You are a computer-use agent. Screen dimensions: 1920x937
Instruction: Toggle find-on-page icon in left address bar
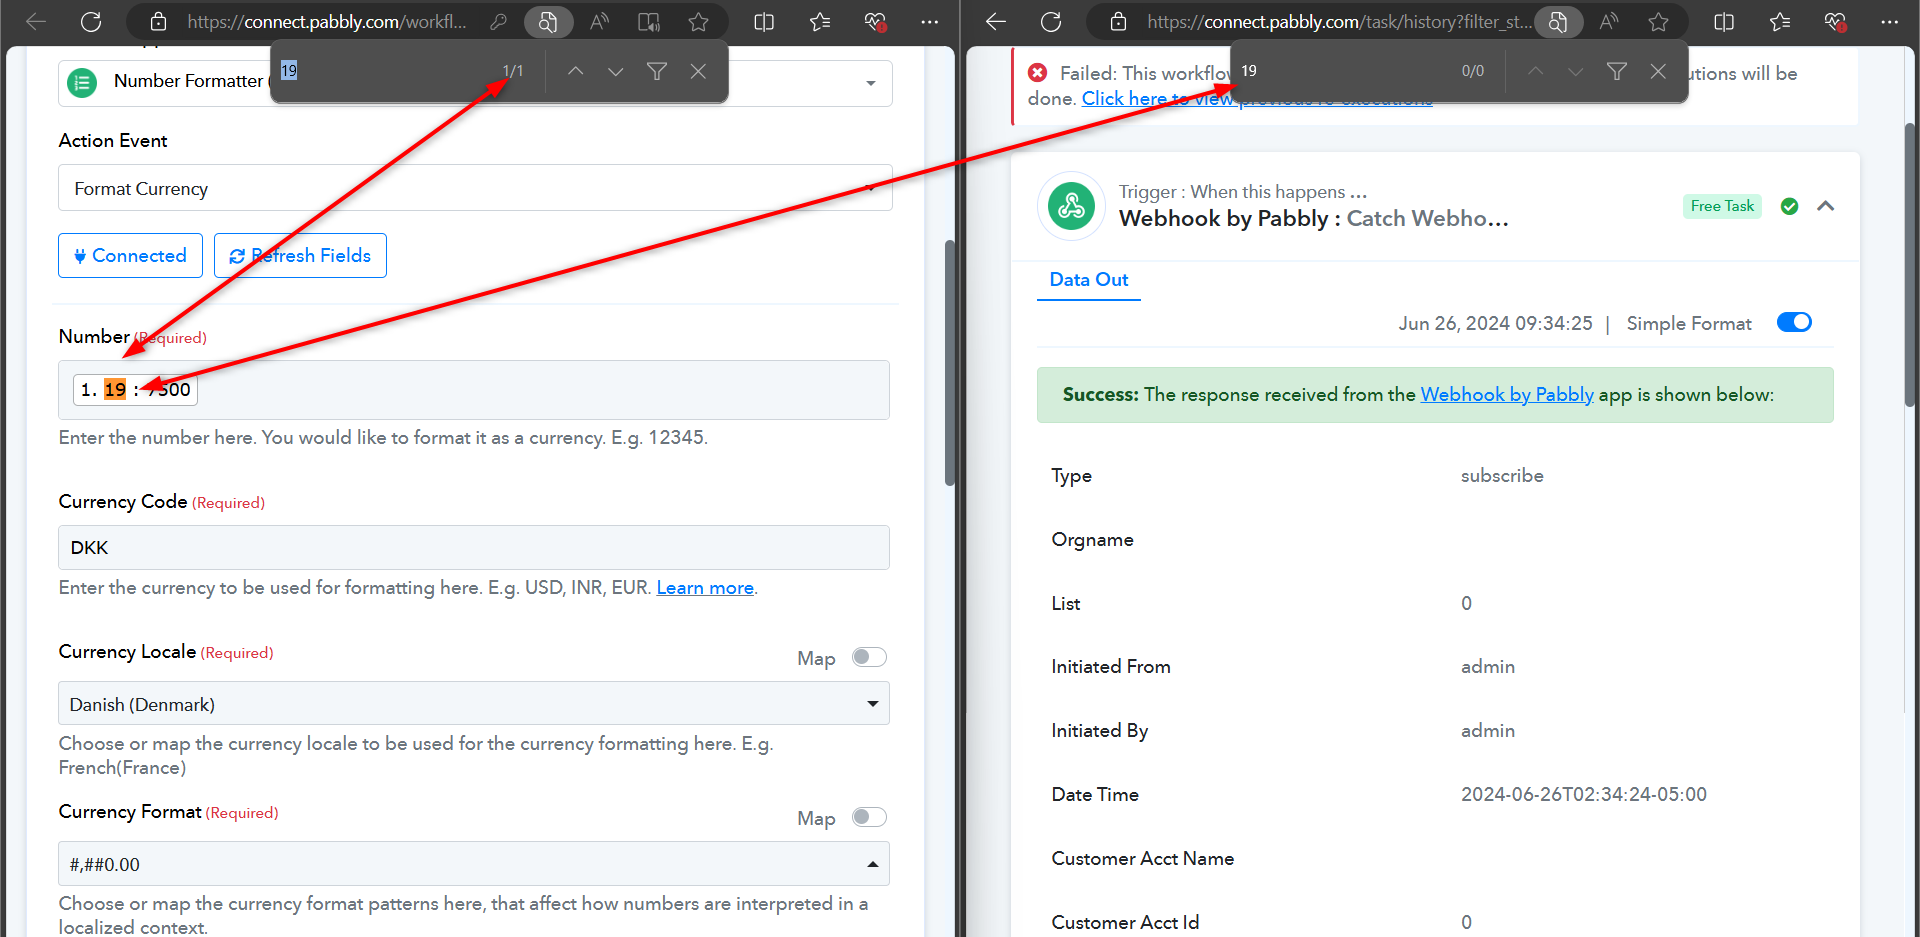pyautogui.click(x=548, y=22)
